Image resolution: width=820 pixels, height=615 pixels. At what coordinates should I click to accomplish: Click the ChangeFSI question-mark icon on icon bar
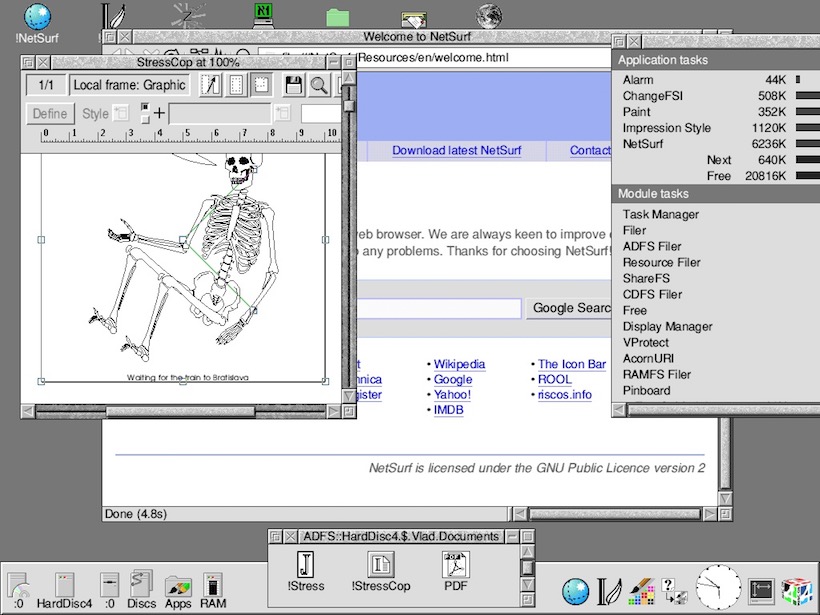[675, 591]
